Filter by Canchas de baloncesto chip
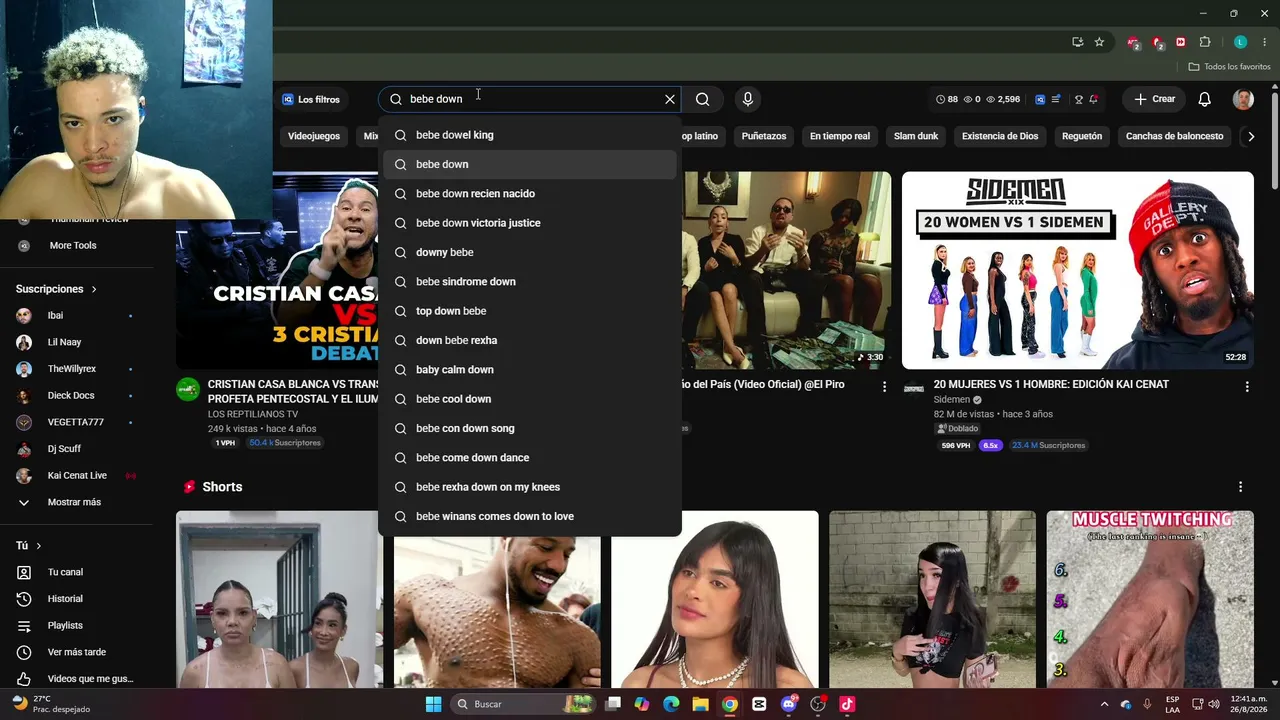1280x720 pixels. (1174, 136)
